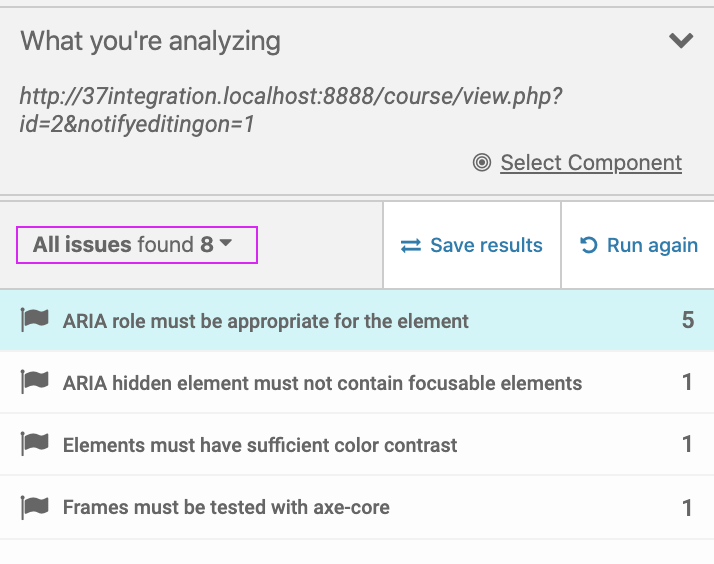Click the count 5 on ARIA role row
Screen dimensions: 714x564
point(688,320)
